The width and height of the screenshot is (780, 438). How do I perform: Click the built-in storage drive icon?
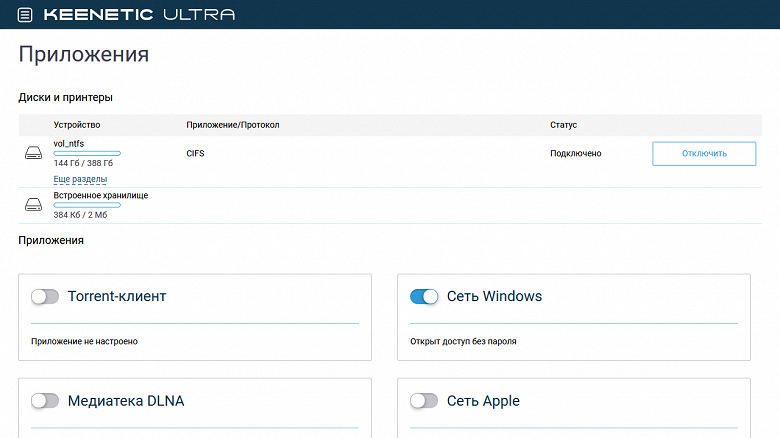pos(34,205)
